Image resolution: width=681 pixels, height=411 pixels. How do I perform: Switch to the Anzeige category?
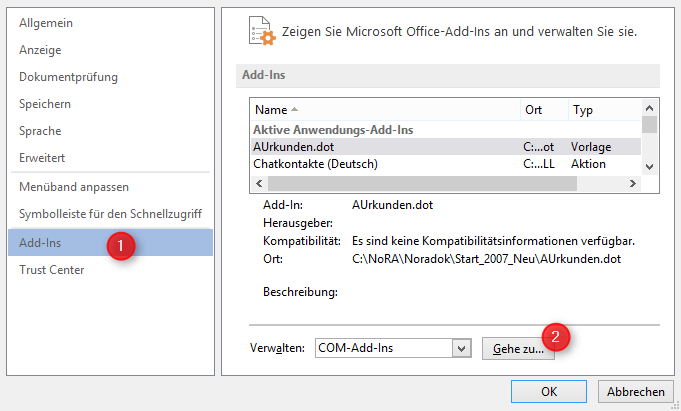tap(41, 49)
